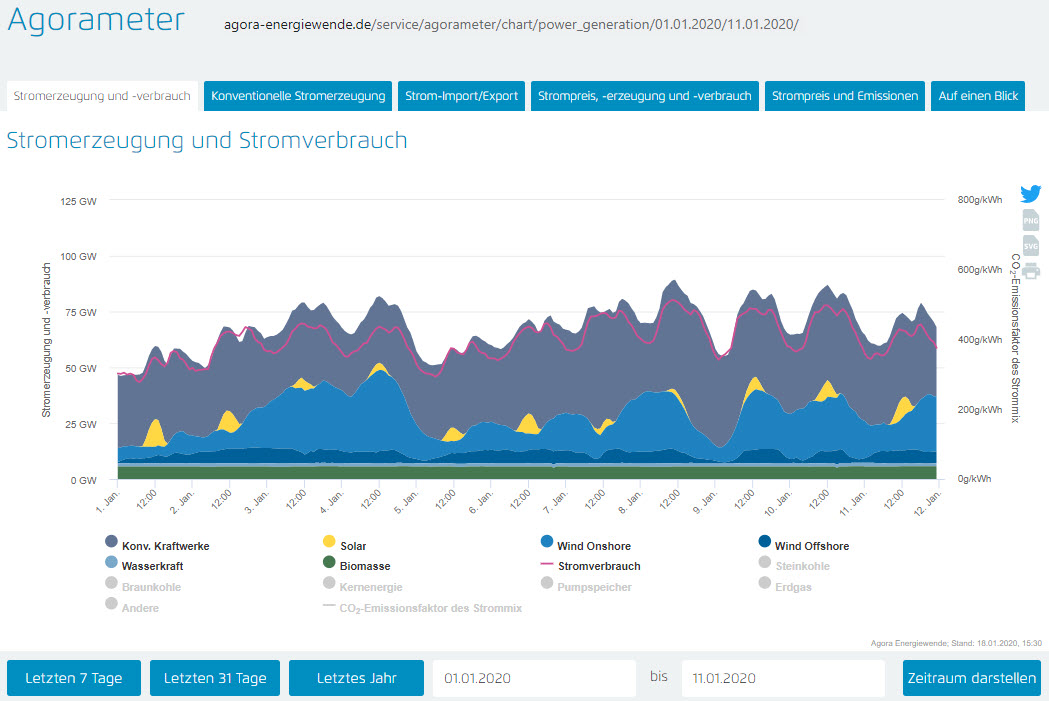Screen dimensions: 1049x701
Task: Toggle the Stromverbrauch line in legend
Action: pos(599,566)
